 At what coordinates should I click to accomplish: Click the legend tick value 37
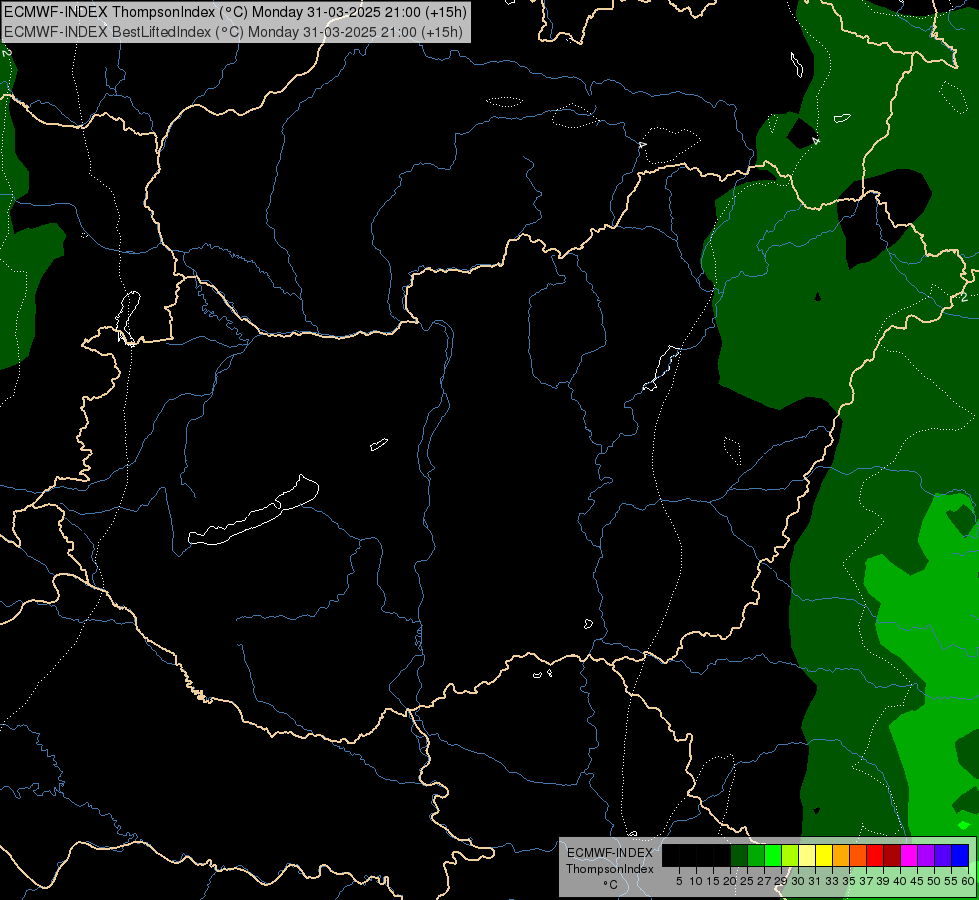(866, 881)
